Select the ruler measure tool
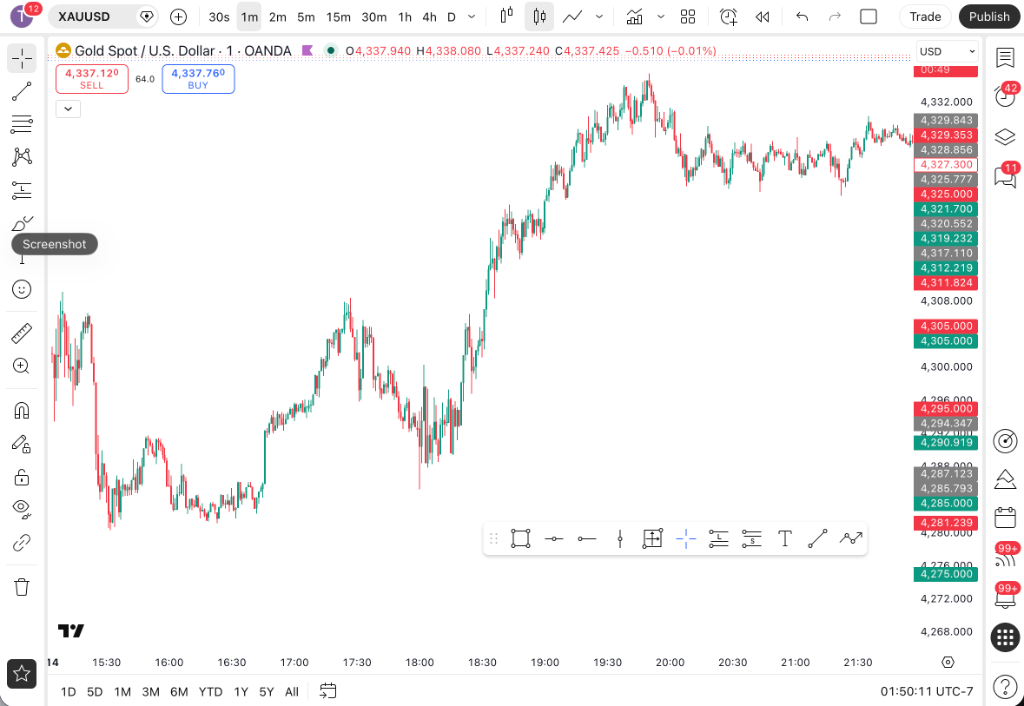1024x706 pixels. [x=22, y=333]
